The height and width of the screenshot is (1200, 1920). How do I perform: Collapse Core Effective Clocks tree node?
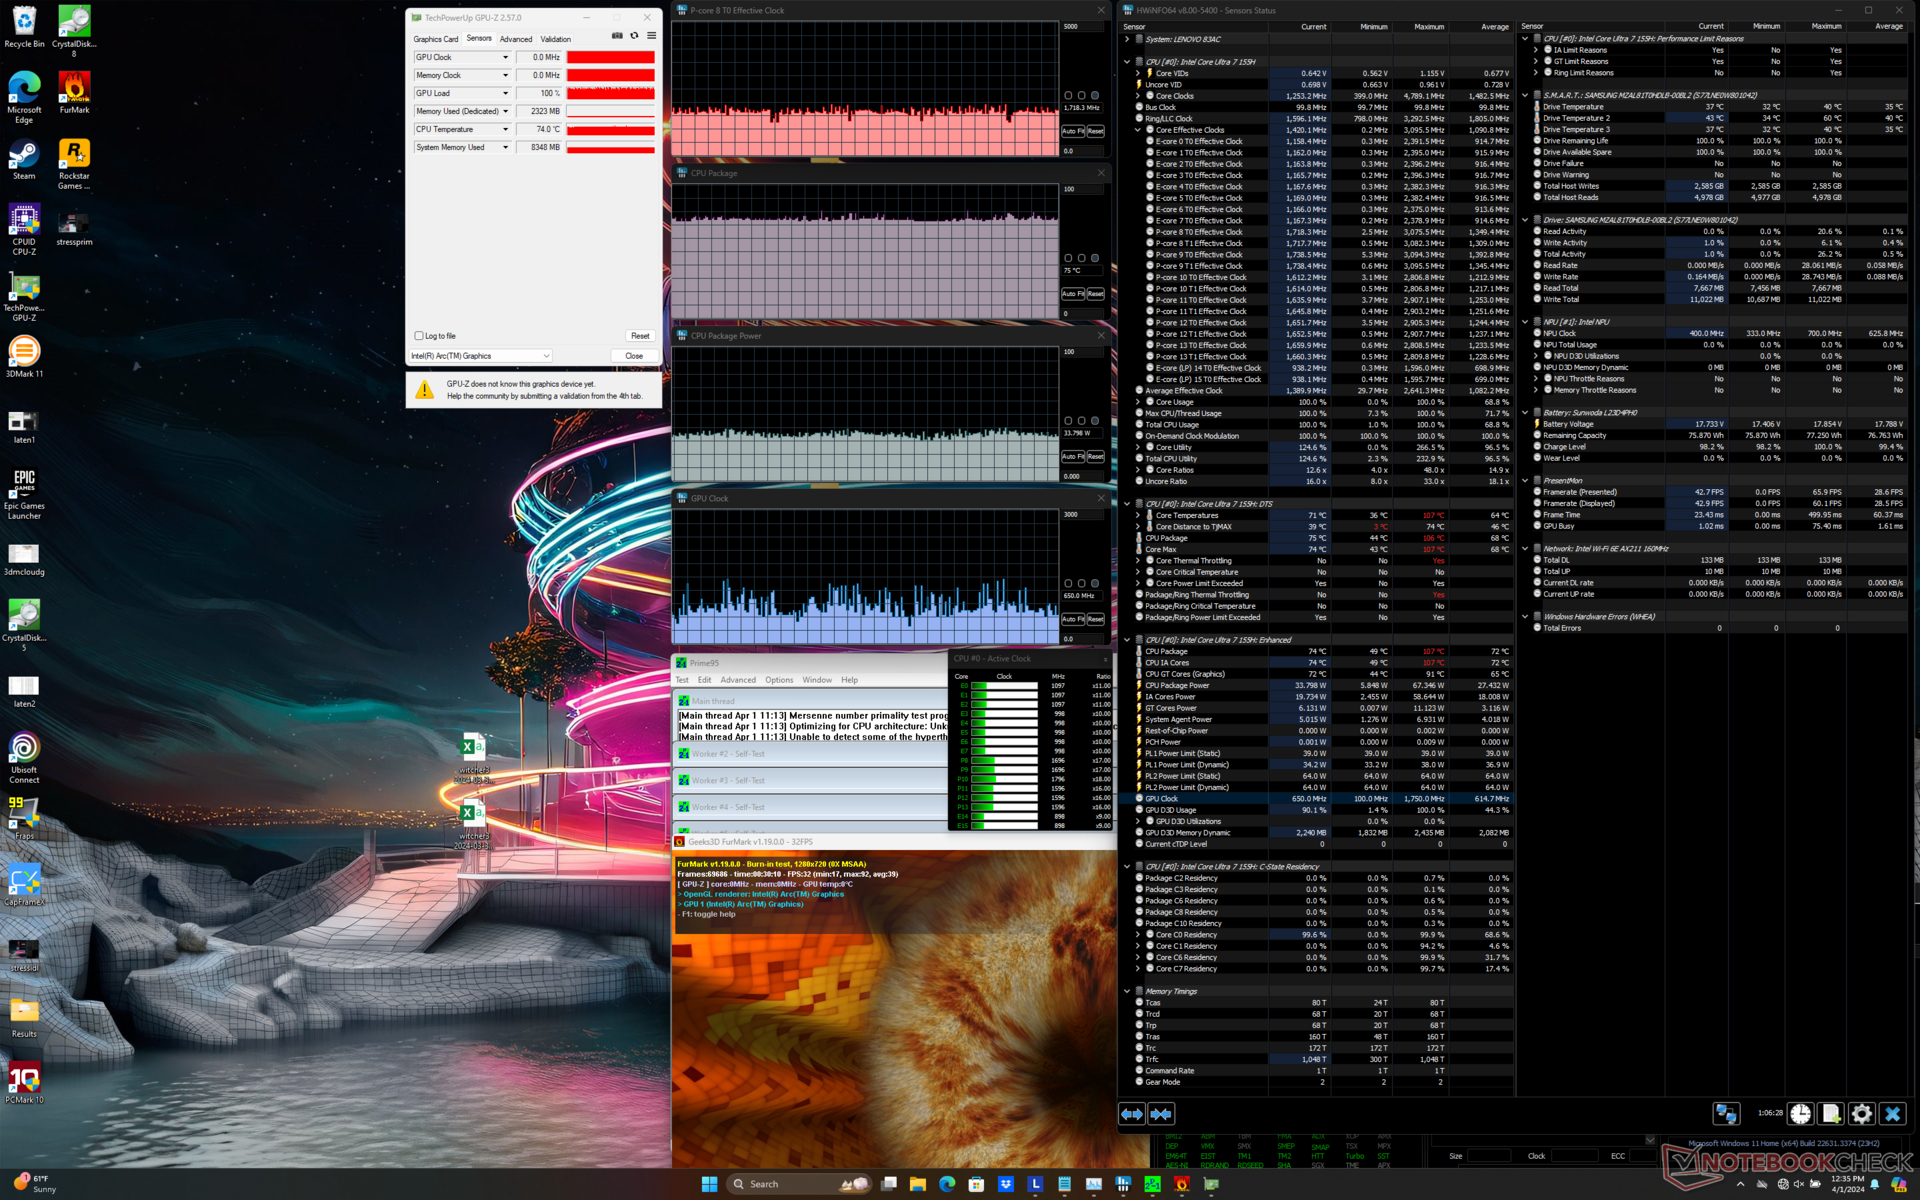[x=1138, y=130]
